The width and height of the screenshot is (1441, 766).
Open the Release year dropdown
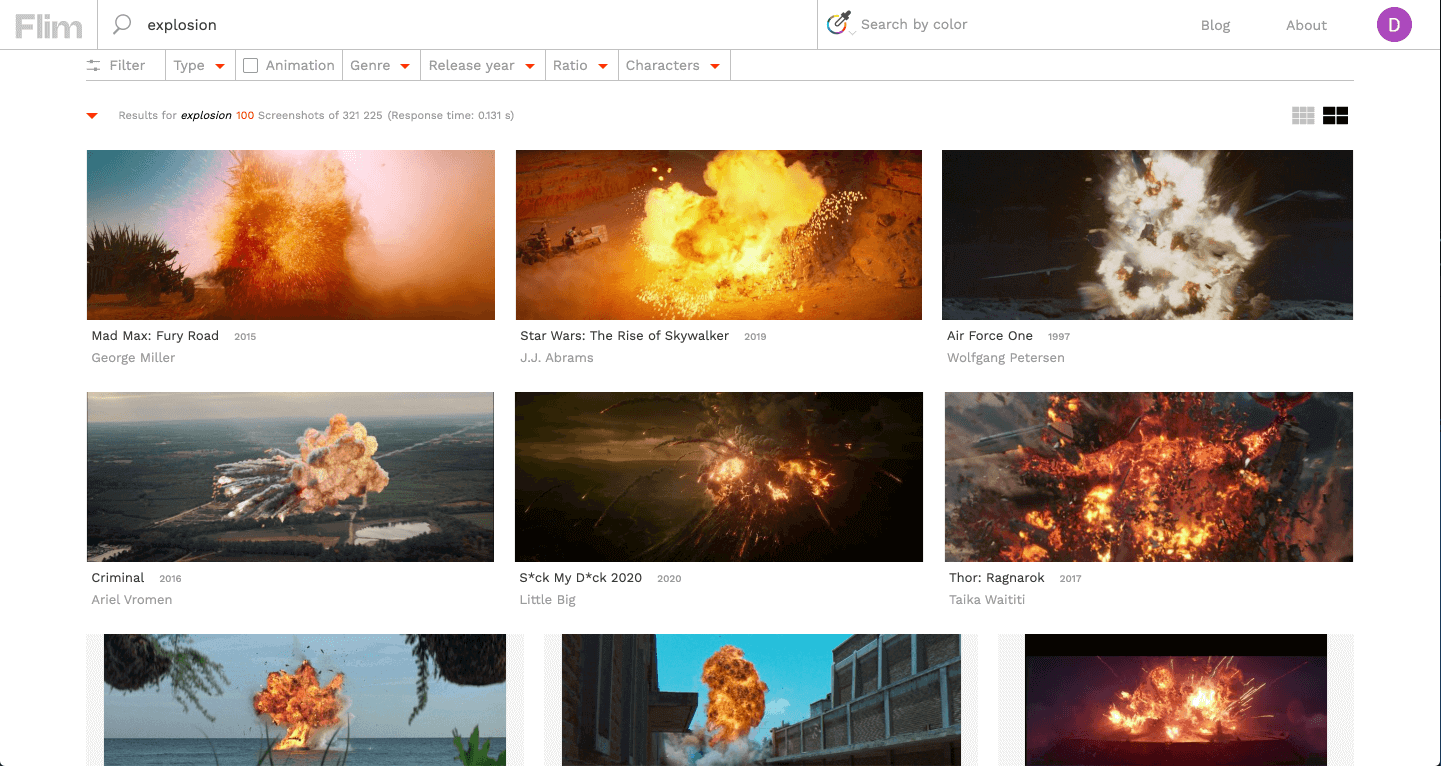(482, 65)
